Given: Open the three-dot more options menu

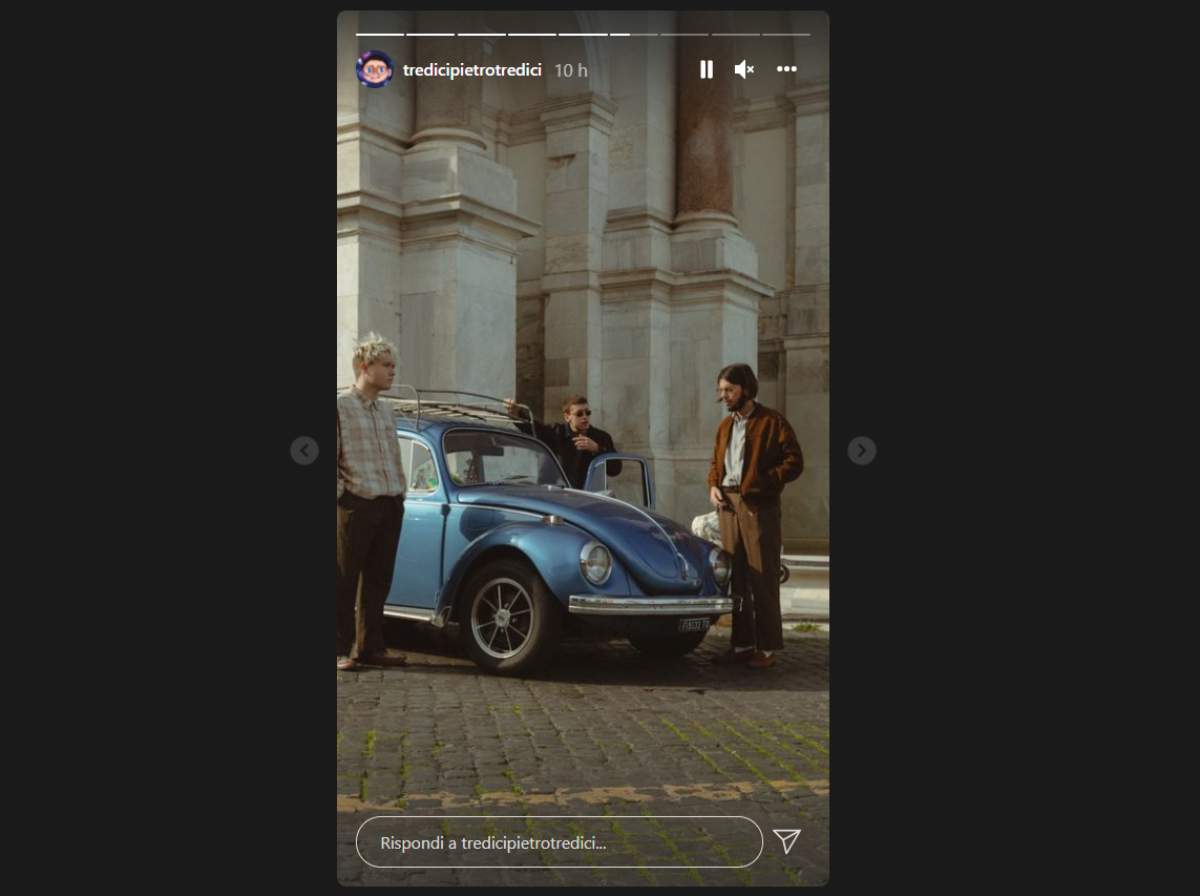Looking at the screenshot, I should point(787,69).
